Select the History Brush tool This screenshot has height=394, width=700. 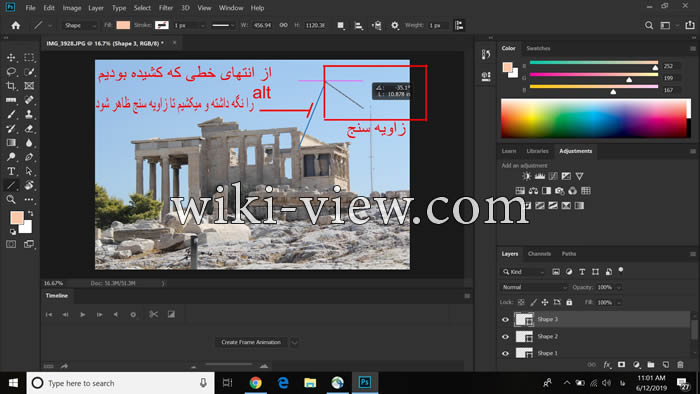coord(11,129)
